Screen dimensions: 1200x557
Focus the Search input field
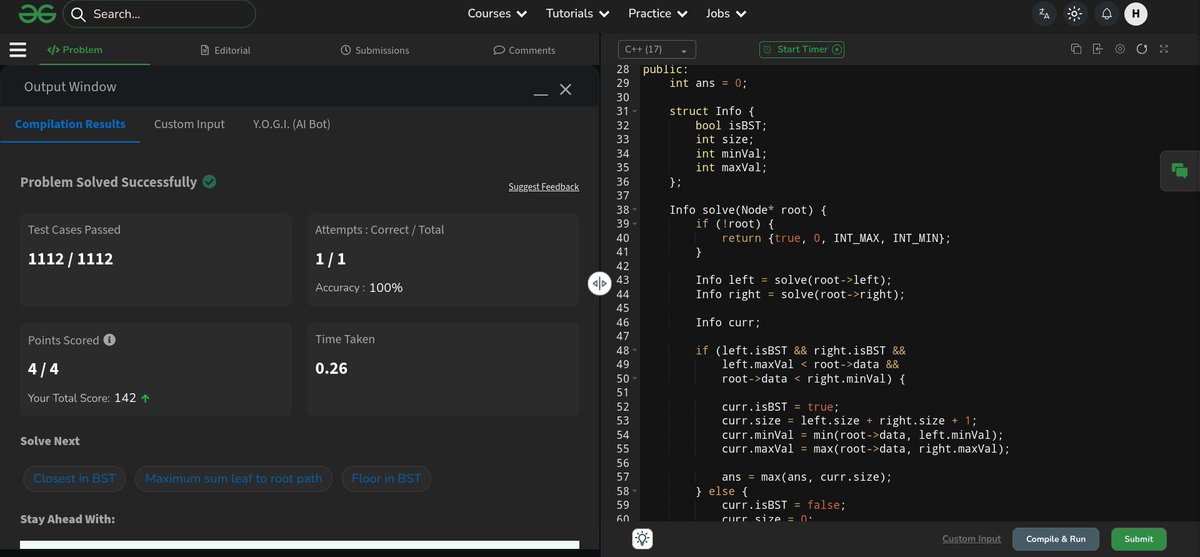(x=160, y=14)
